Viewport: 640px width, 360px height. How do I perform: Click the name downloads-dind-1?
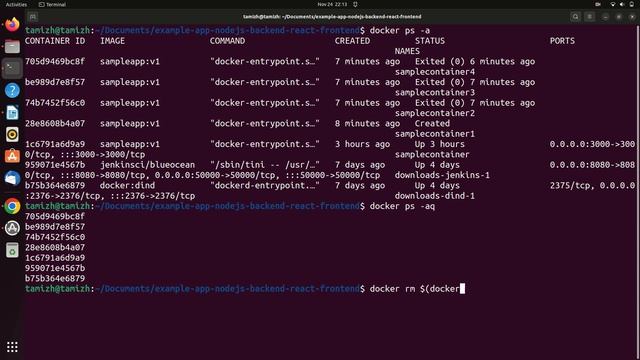[435, 196]
